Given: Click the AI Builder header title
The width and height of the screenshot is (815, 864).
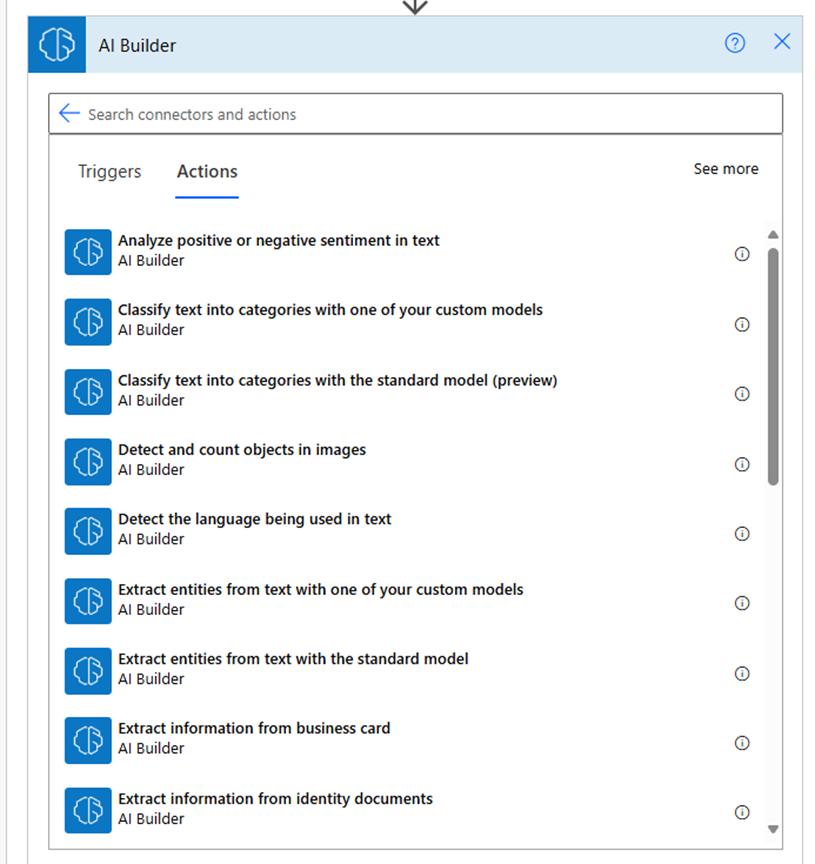Looking at the screenshot, I should tap(137, 46).
